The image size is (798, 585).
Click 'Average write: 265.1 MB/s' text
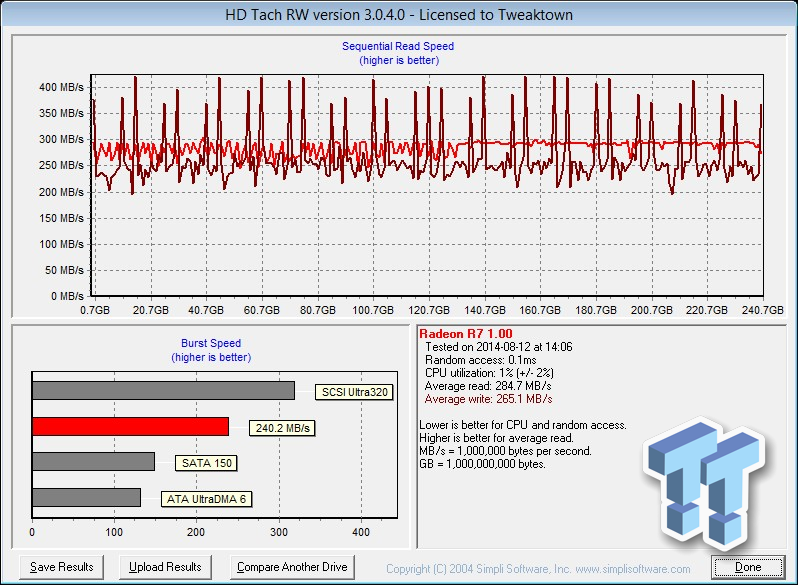pyautogui.click(x=489, y=399)
